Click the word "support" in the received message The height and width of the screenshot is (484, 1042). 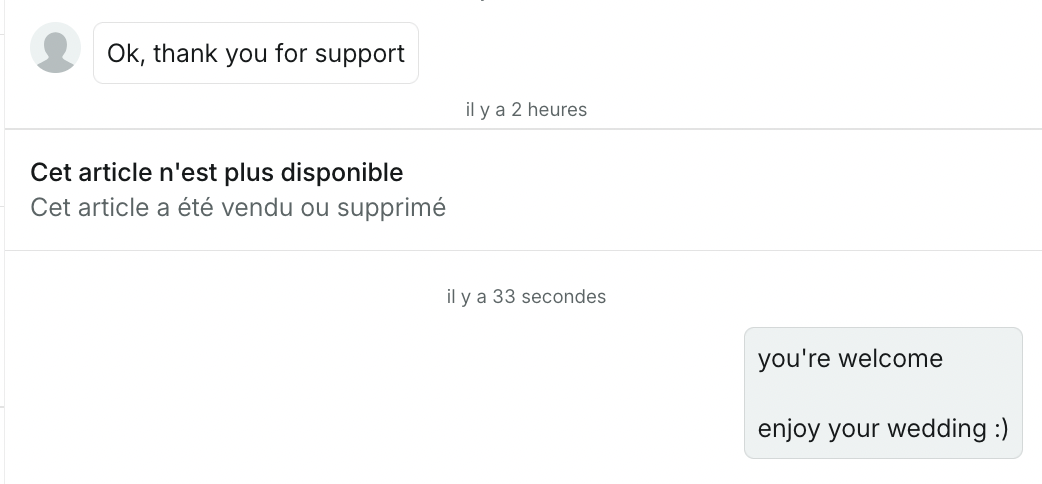point(360,53)
